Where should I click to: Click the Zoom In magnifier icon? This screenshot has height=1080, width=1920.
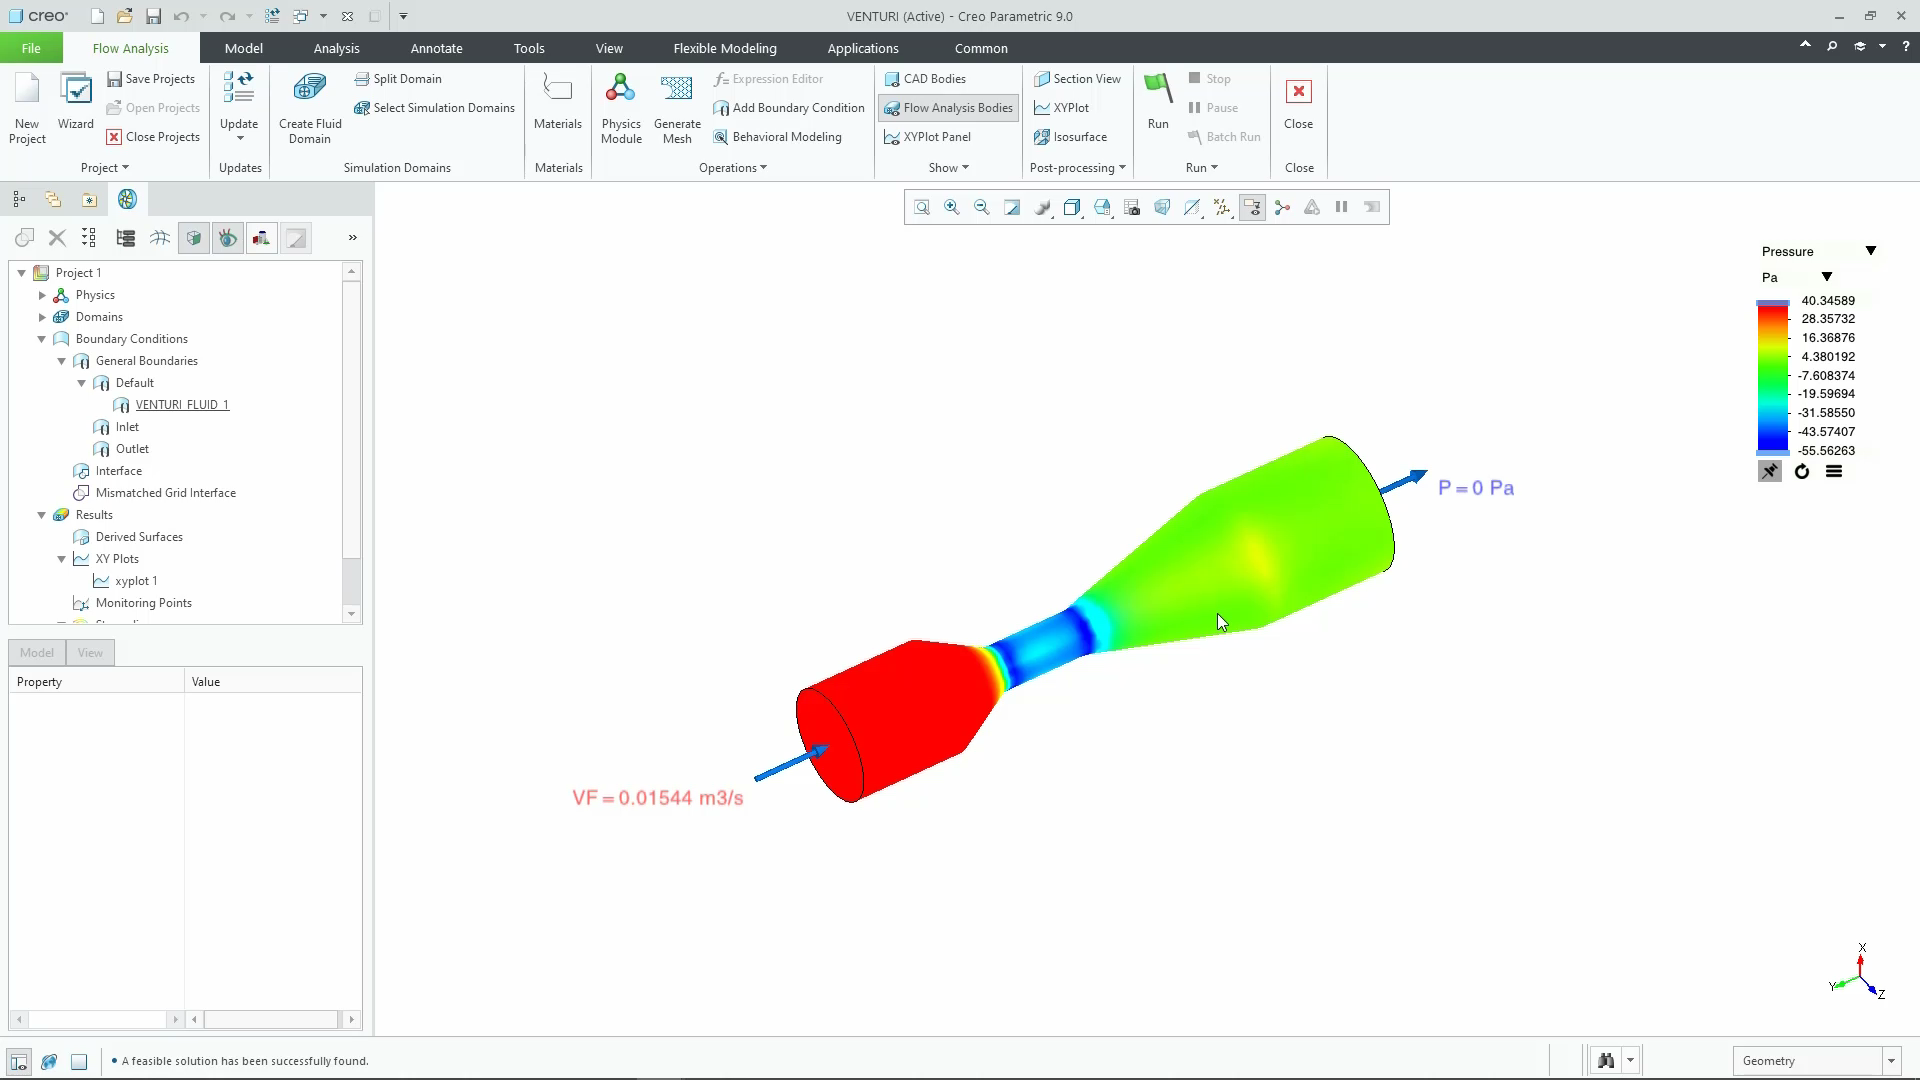952,207
